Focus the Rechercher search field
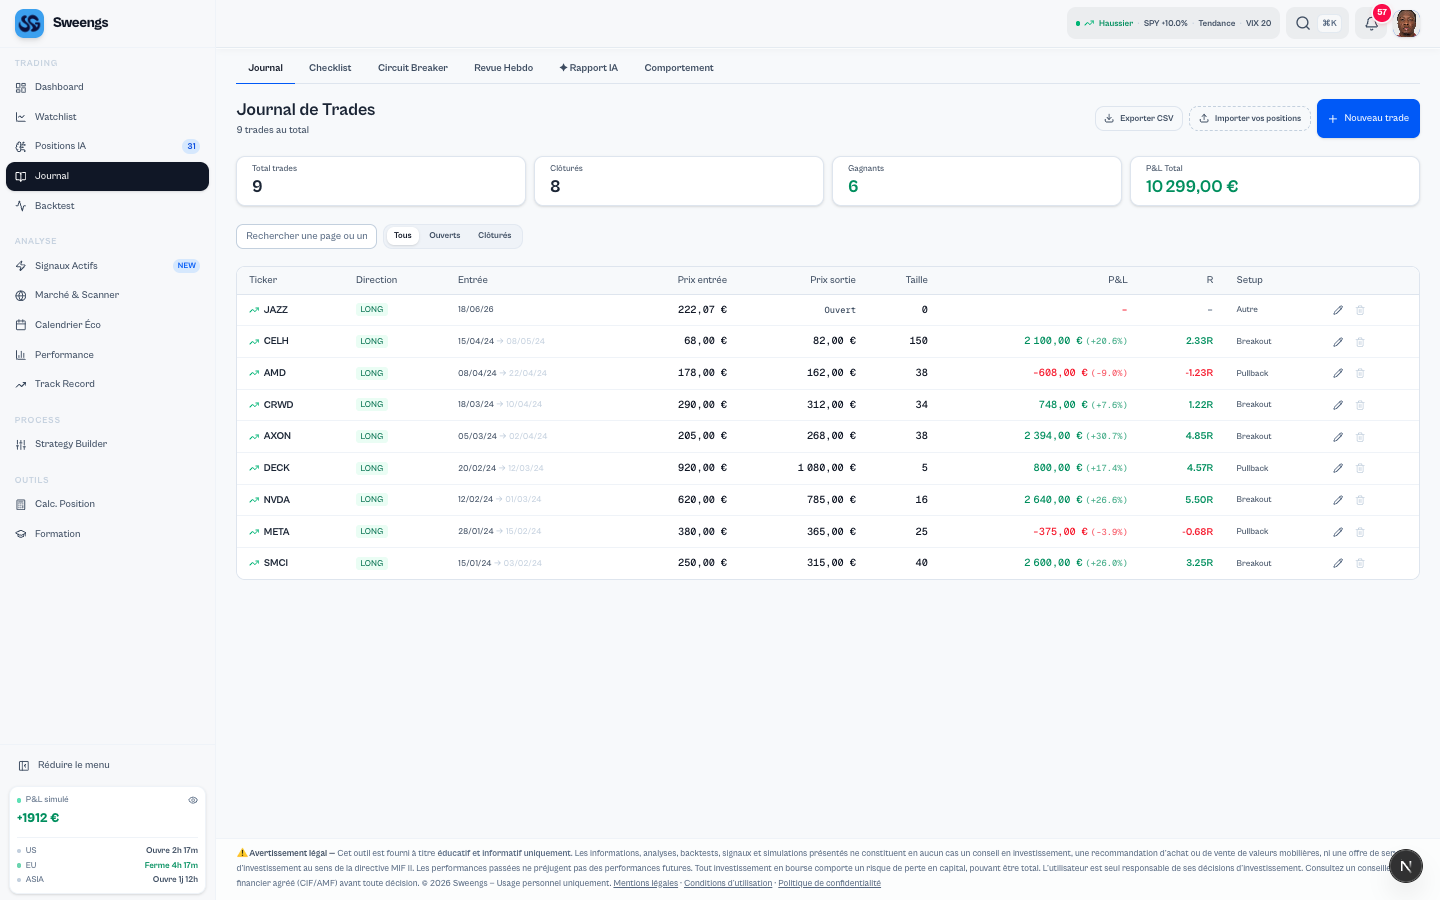This screenshot has width=1440, height=900. (x=306, y=236)
